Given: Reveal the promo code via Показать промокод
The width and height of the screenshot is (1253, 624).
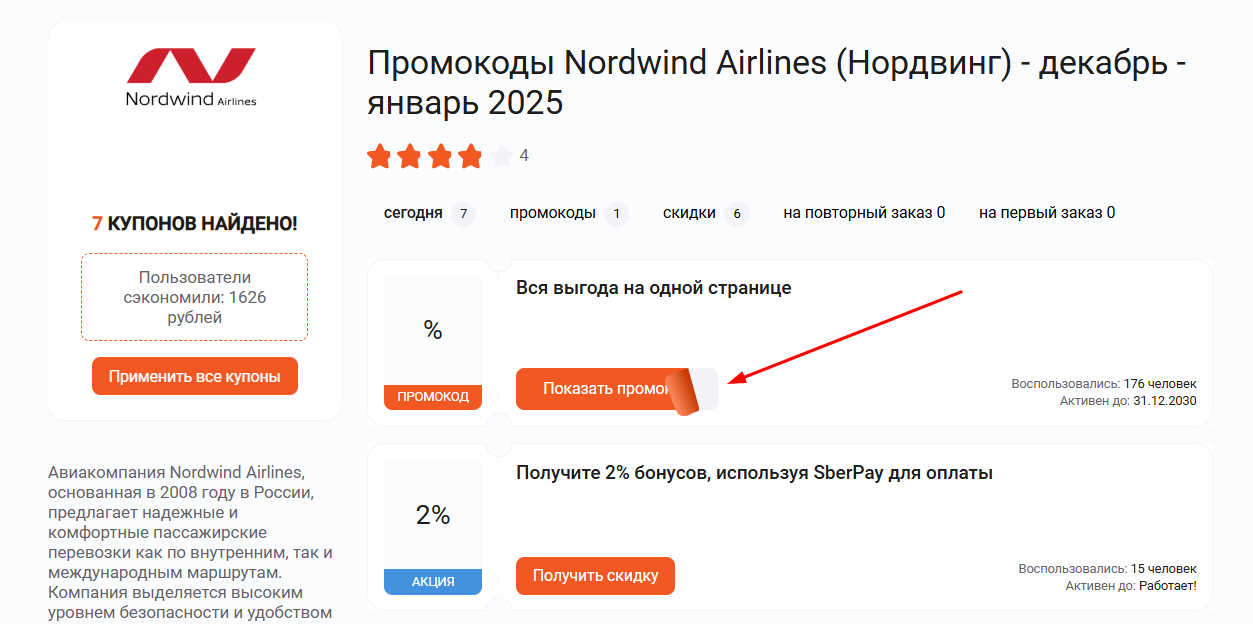Looking at the screenshot, I should pyautogui.click(x=598, y=388).
